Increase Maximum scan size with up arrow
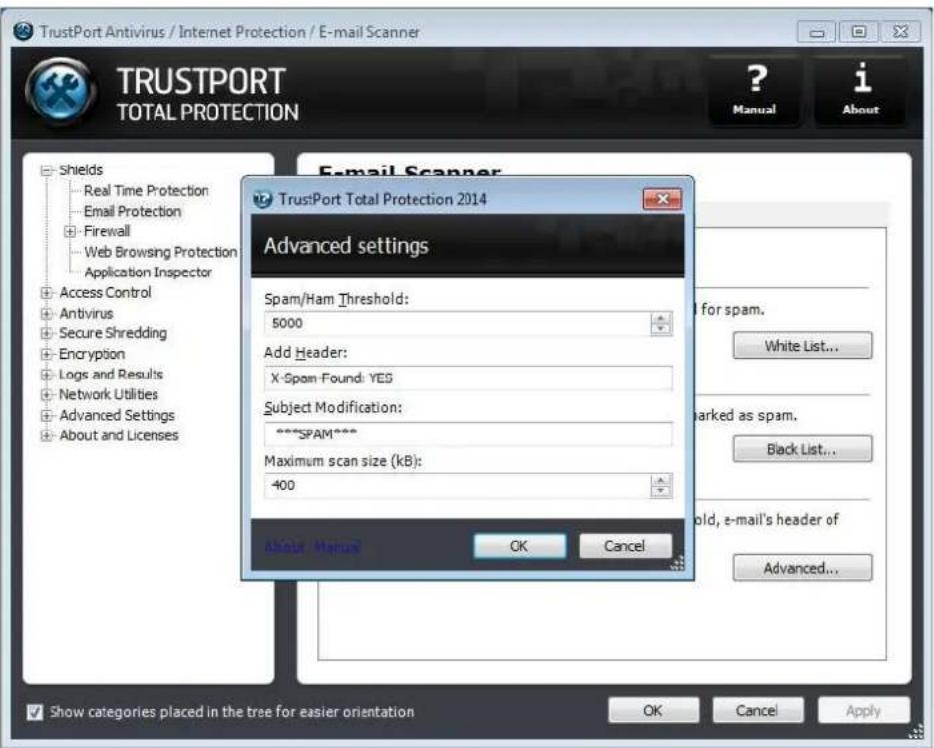The height and width of the screenshot is (748, 934). click(661, 481)
